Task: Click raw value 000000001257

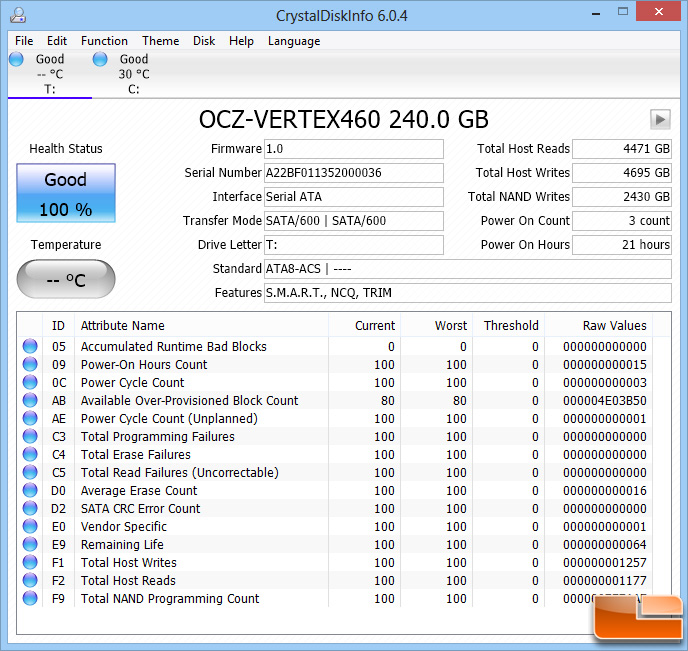Action: pyautogui.click(x=605, y=562)
